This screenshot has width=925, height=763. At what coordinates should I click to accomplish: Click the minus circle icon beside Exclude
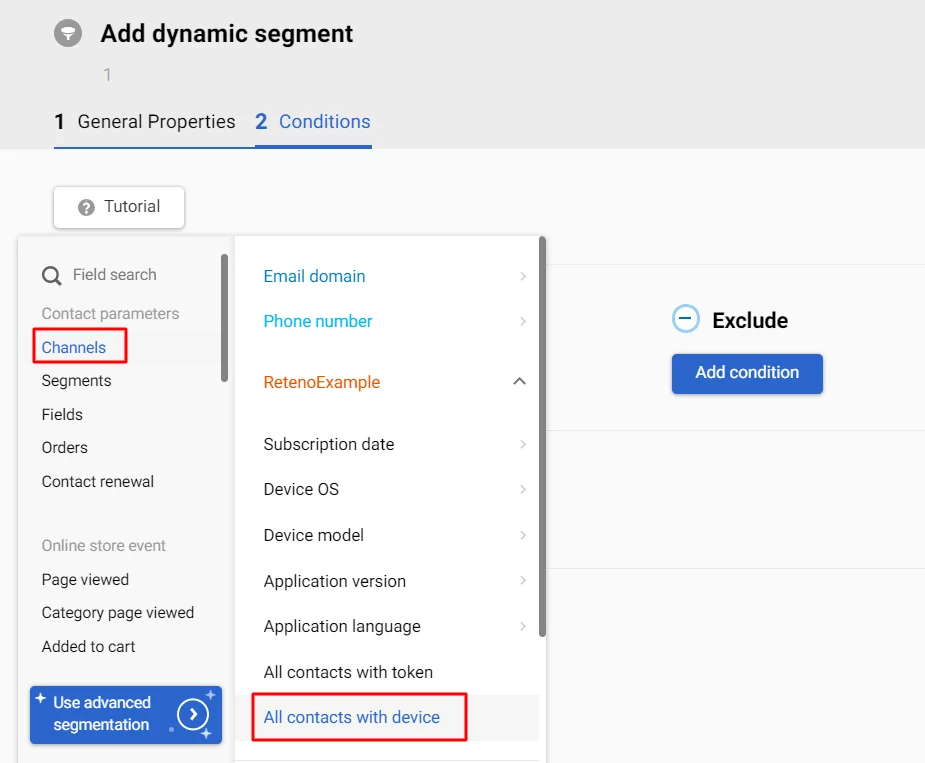(x=685, y=320)
